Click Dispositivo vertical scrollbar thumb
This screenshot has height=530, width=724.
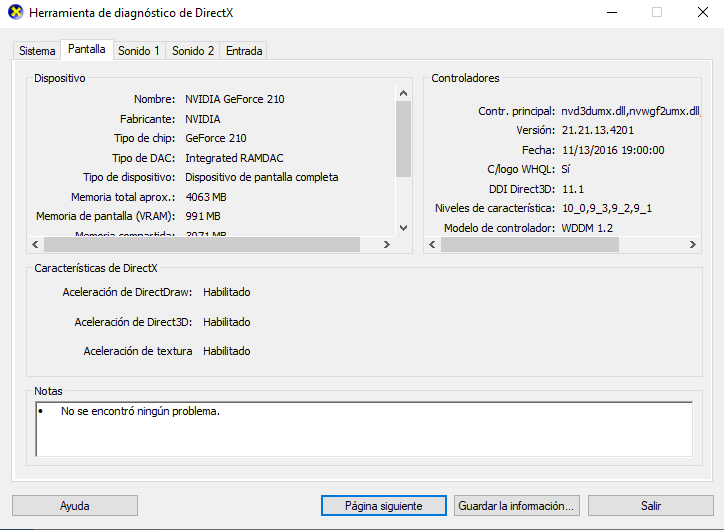pos(404,139)
